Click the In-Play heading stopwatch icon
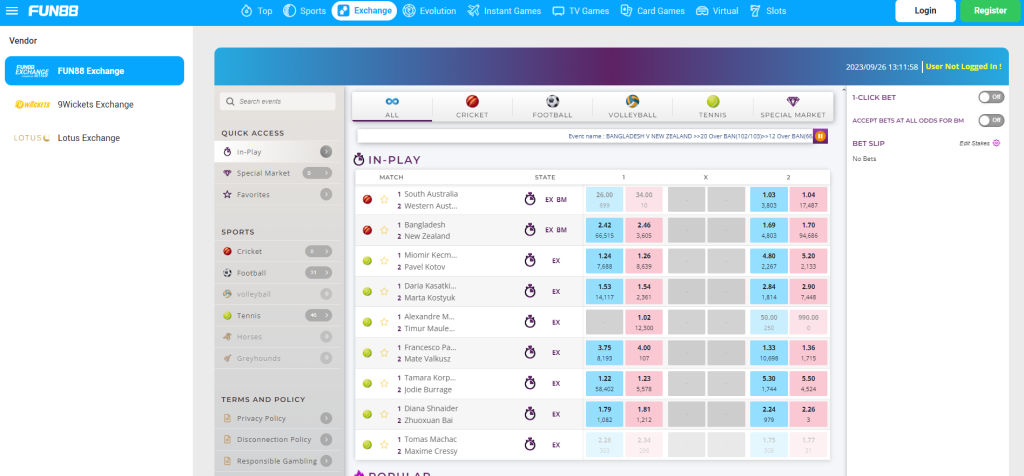Viewport: 1024px width, 476px height. (359, 159)
